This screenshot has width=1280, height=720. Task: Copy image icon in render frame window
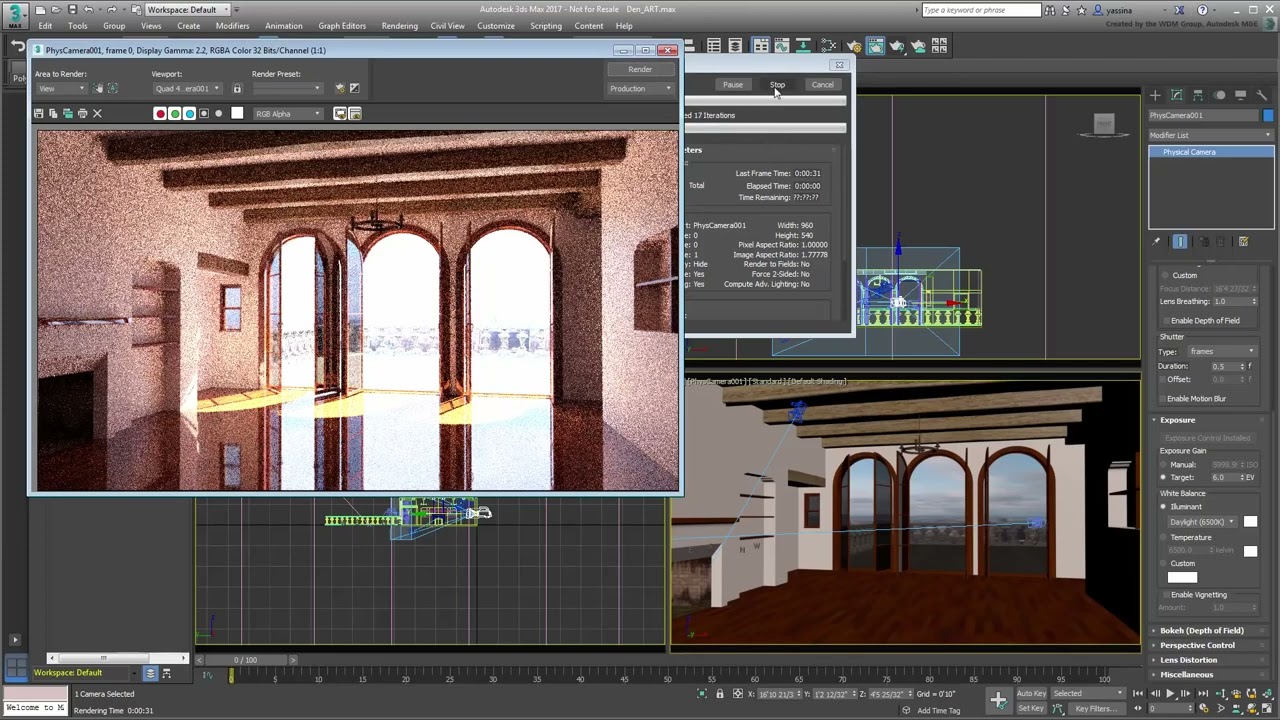point(53,113)
